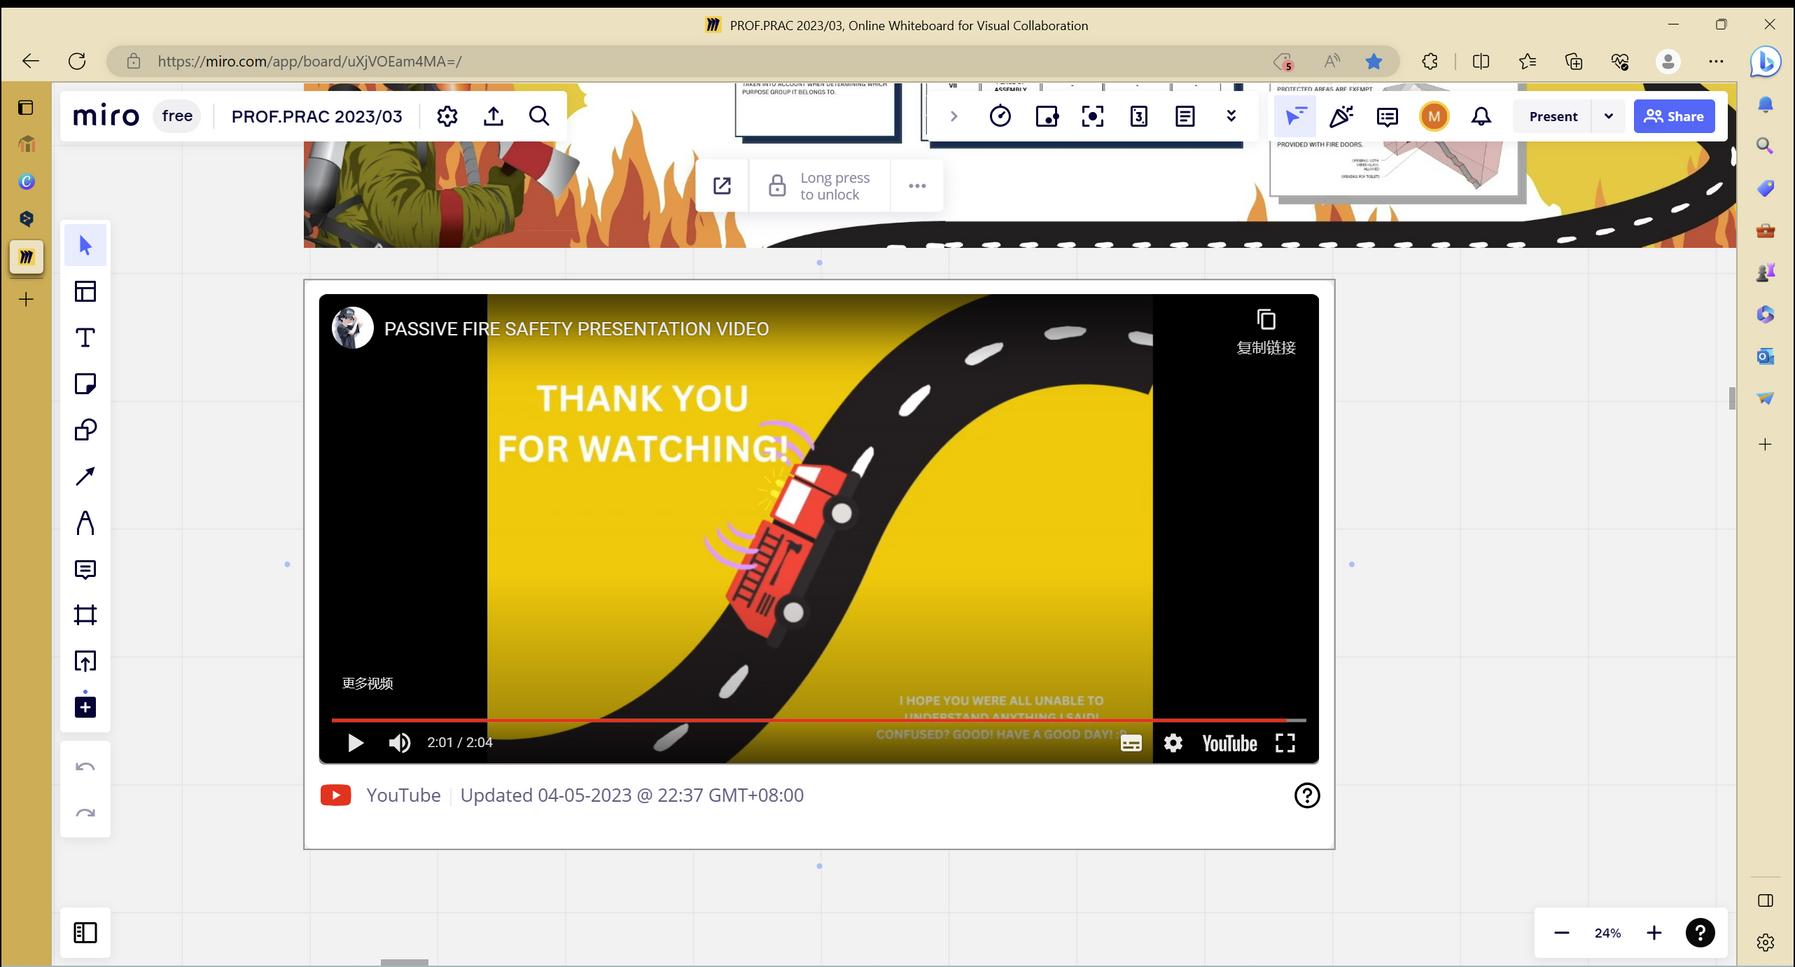Select the Sticky note tool

pyautogui.click(x=85, y=384)
